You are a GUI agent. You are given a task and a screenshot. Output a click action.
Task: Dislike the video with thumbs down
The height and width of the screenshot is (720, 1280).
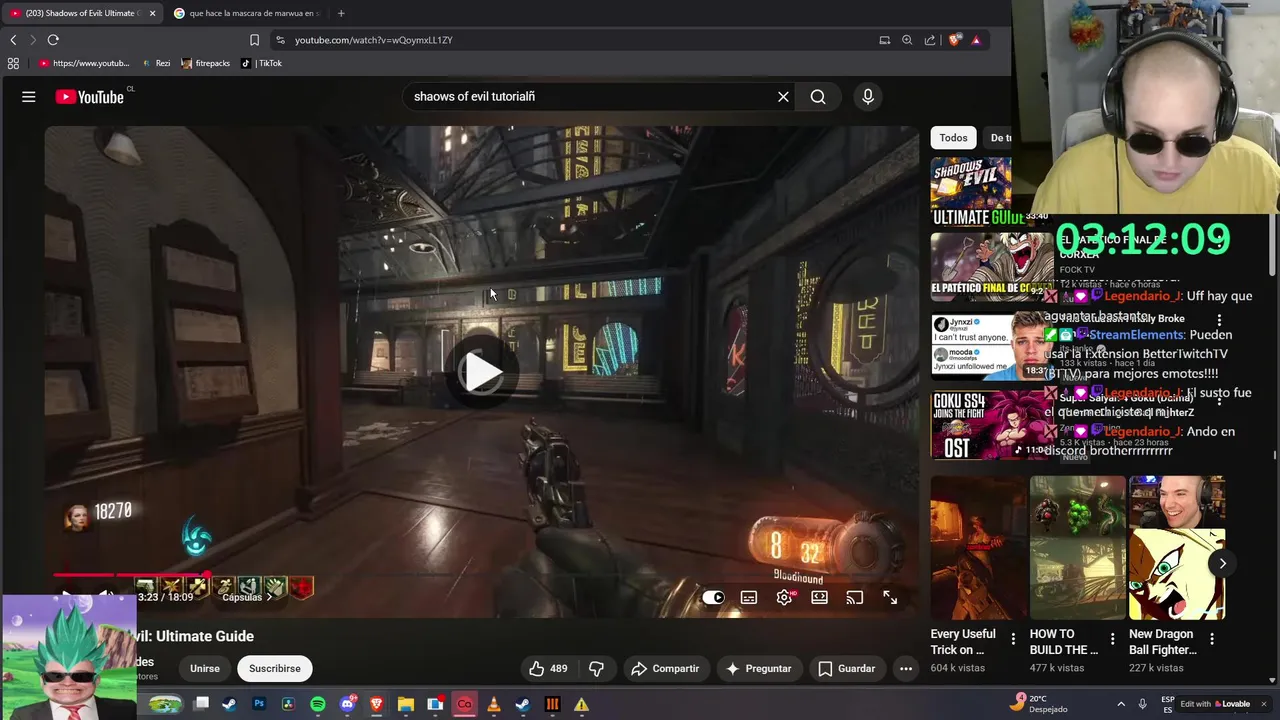(x=597, y=668)
